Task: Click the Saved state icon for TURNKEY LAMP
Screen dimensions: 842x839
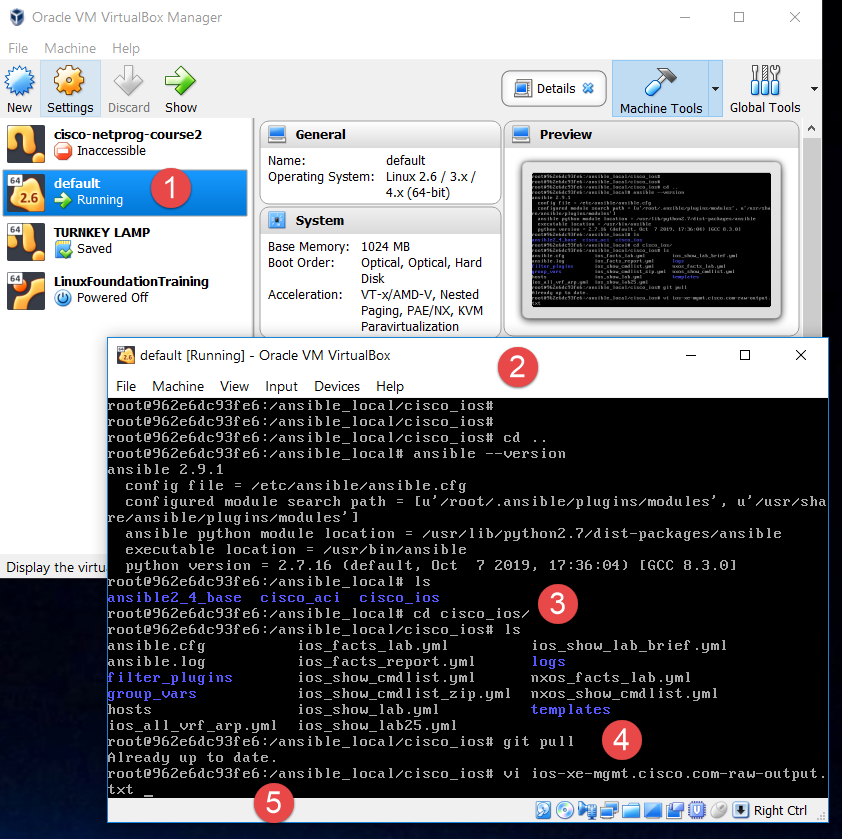Action: pyautogui.click(x=63, y=249)
